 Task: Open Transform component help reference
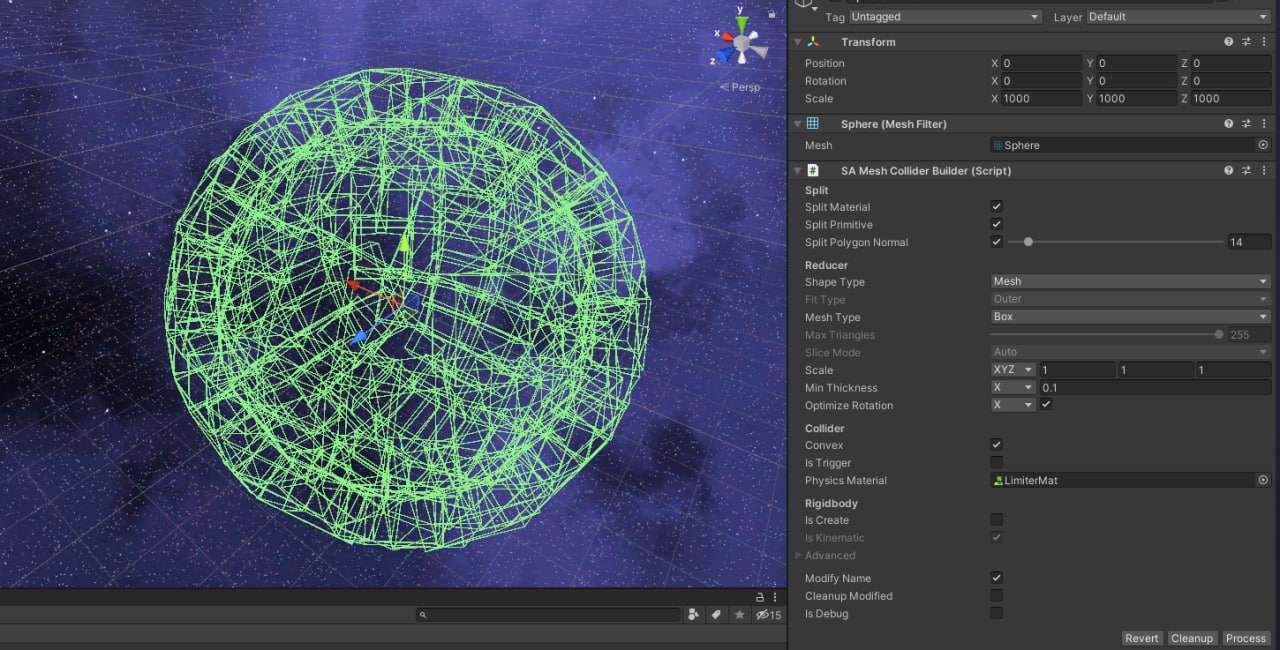1229,42
